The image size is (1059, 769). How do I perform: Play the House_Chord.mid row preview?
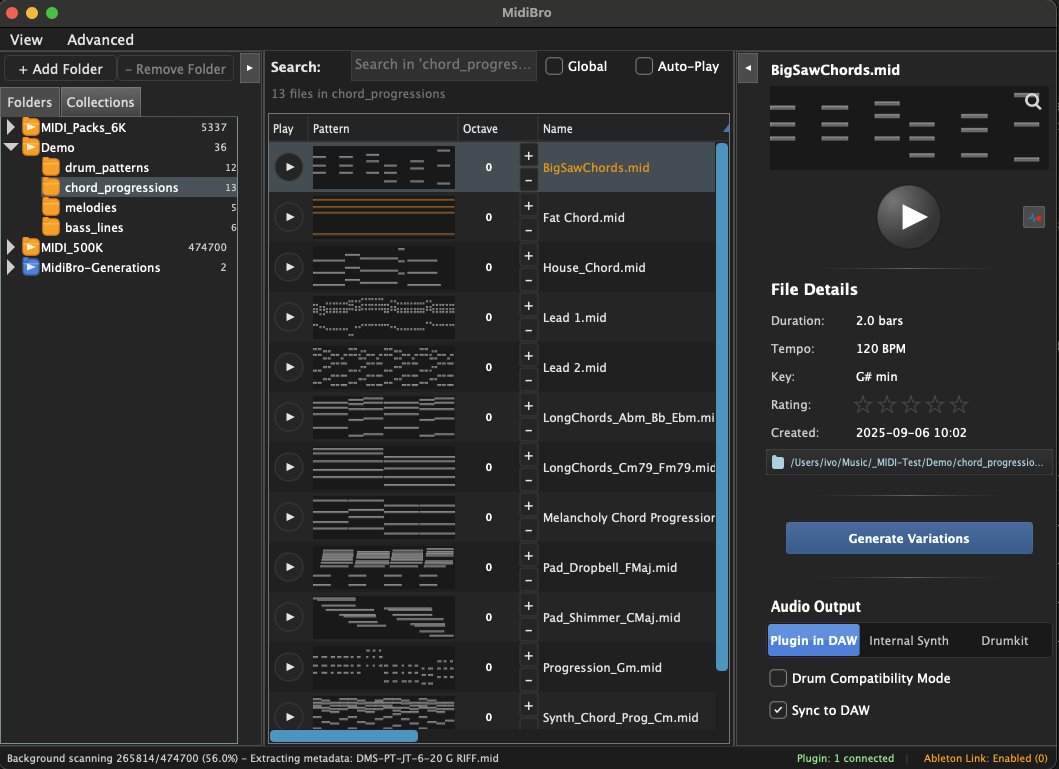[289, 267]
